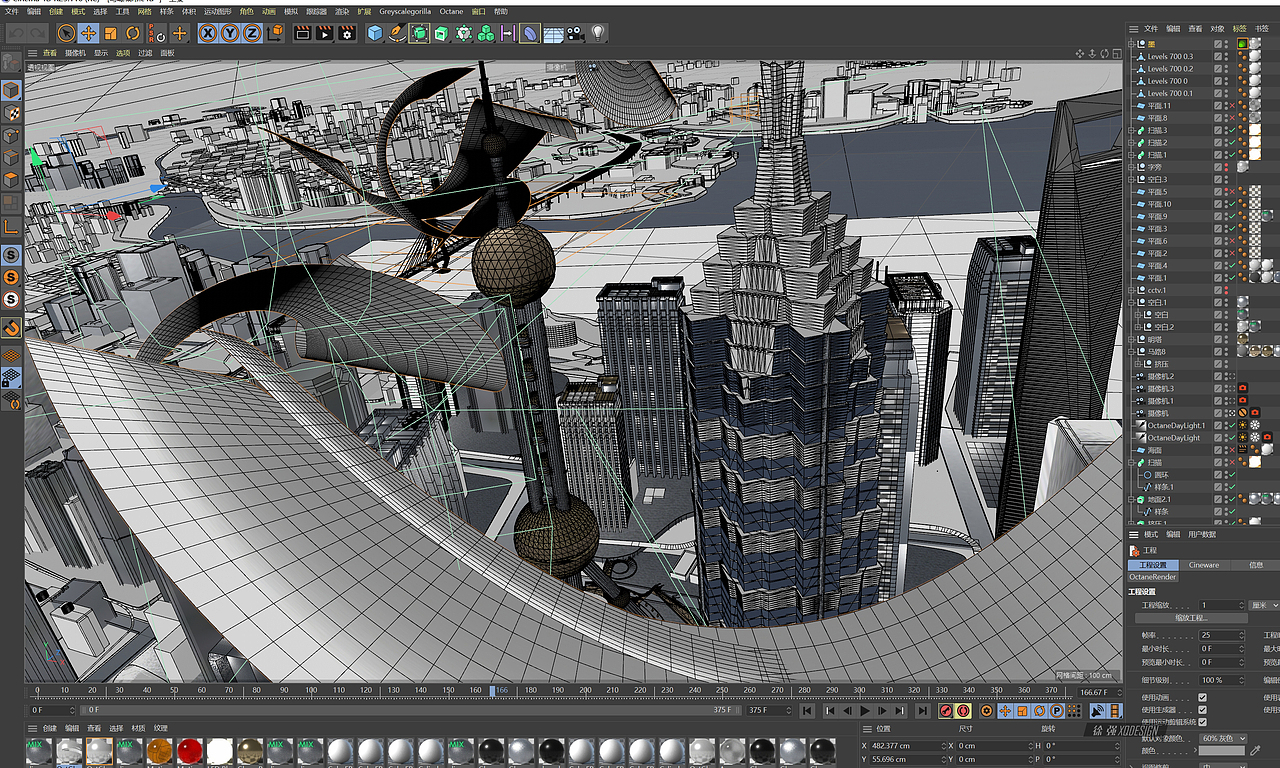
Task: Toggle the X axis lock
Action: coord(208,33)
